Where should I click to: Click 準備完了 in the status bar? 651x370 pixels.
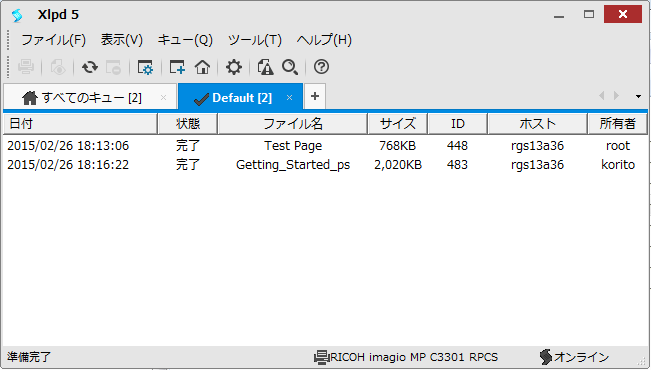29,357
